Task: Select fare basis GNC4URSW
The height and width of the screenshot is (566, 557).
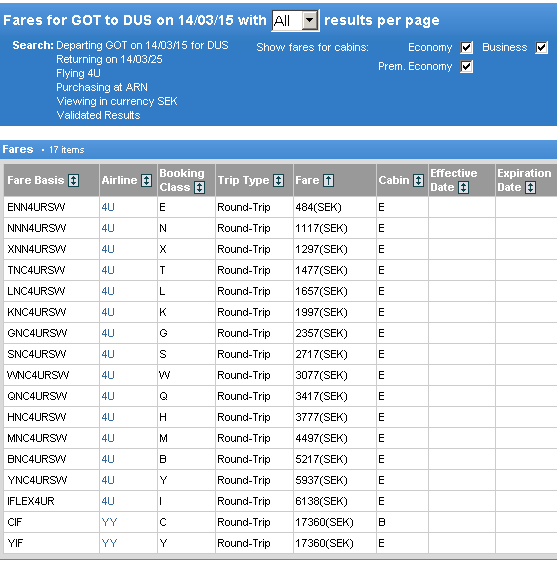Action: pos(37,333)
